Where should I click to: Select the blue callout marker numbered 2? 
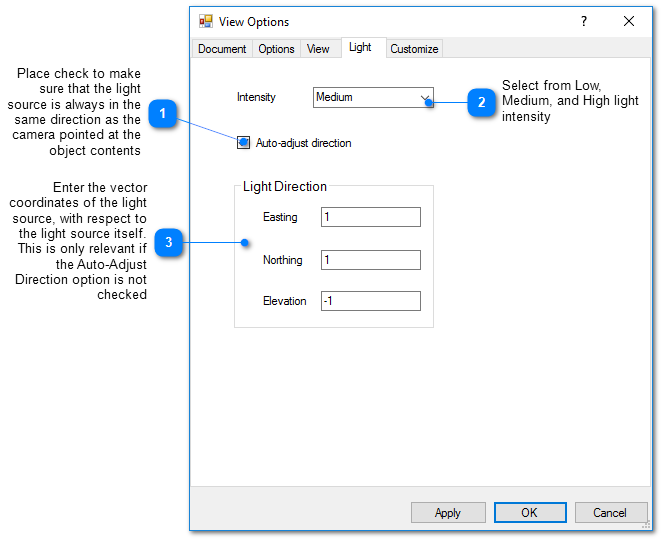click(x=482, y=102)
